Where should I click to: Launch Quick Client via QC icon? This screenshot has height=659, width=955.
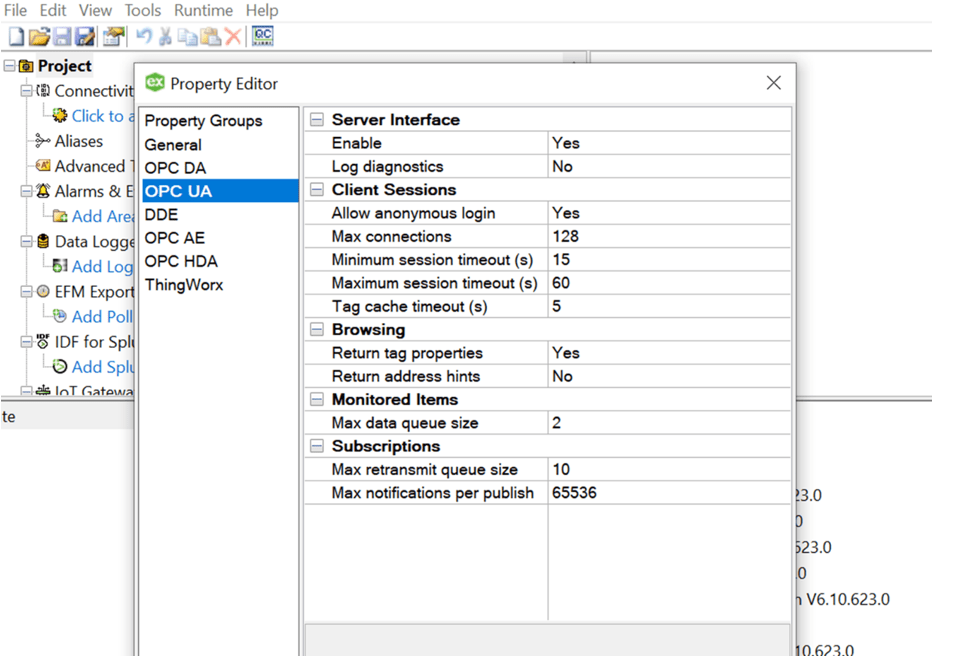tap(263, 36)
